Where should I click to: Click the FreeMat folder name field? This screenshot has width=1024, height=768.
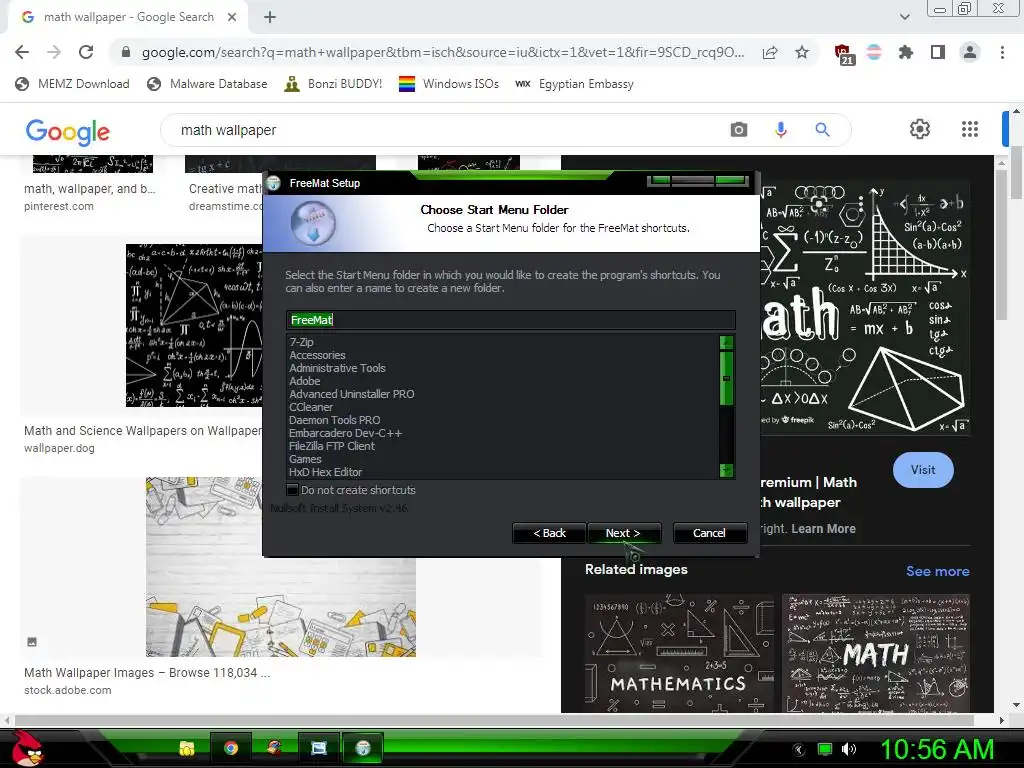pyautogui.click(x=511, y=319)
